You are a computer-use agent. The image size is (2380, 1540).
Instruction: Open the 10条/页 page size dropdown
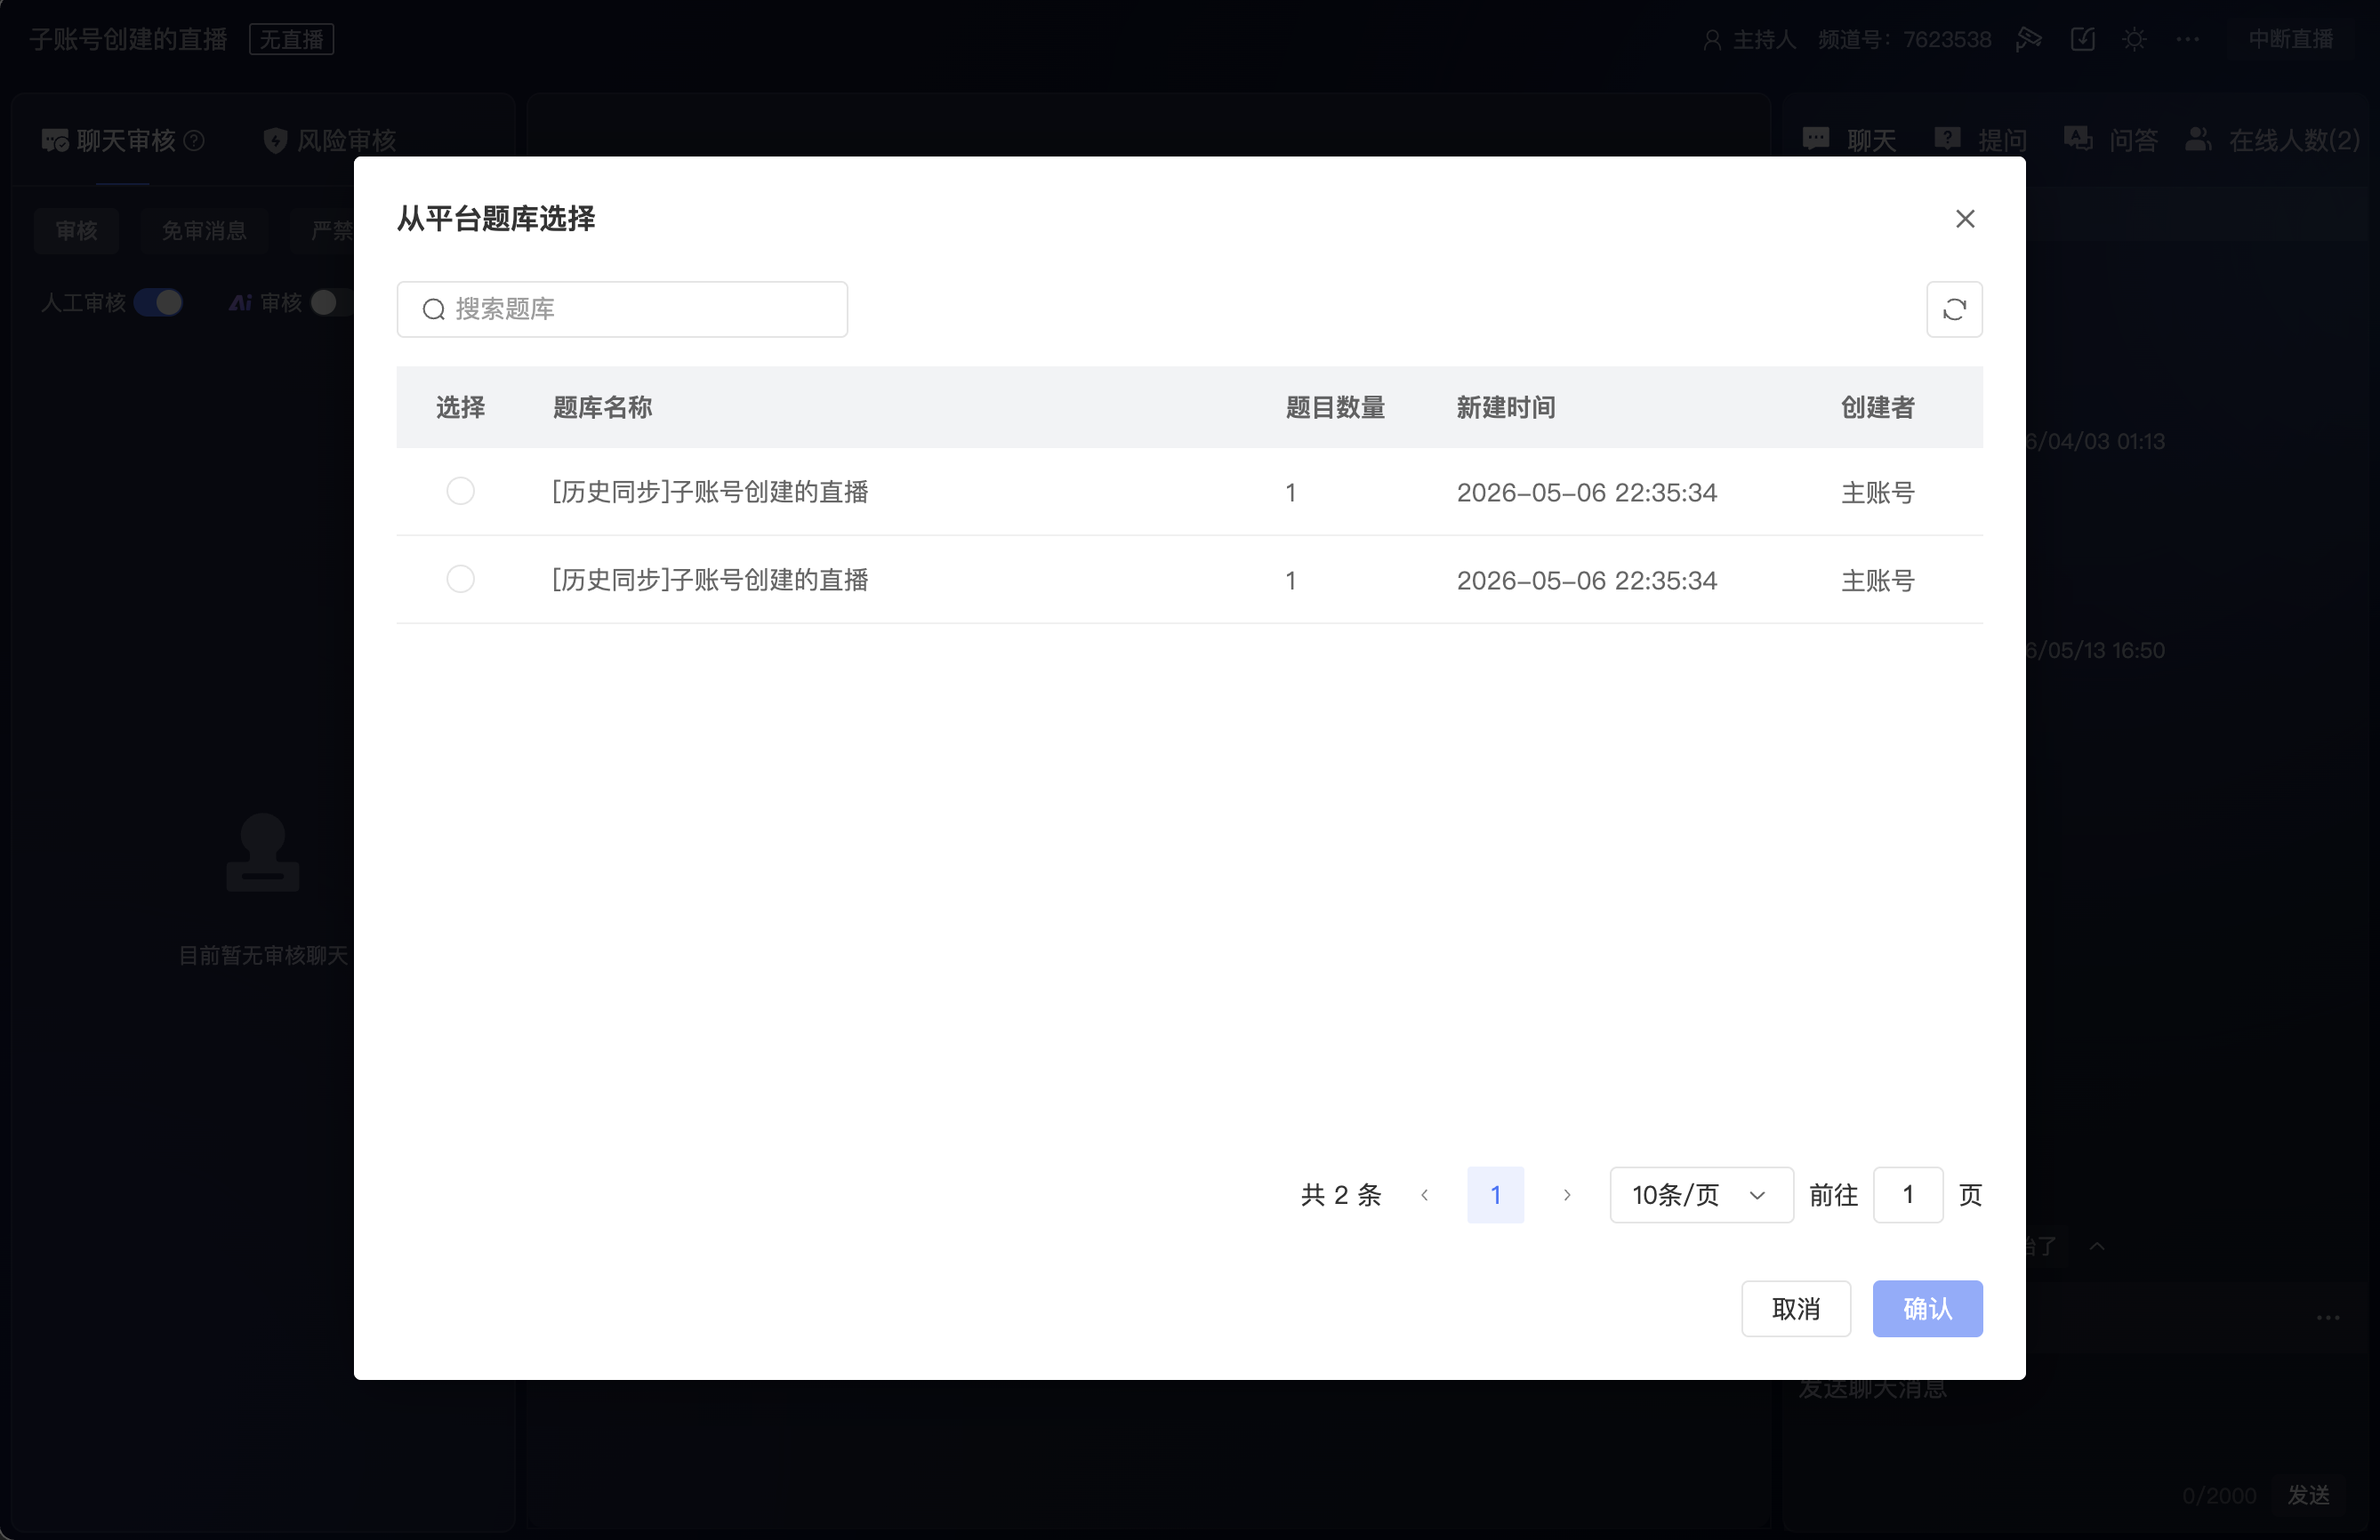1701,1194
